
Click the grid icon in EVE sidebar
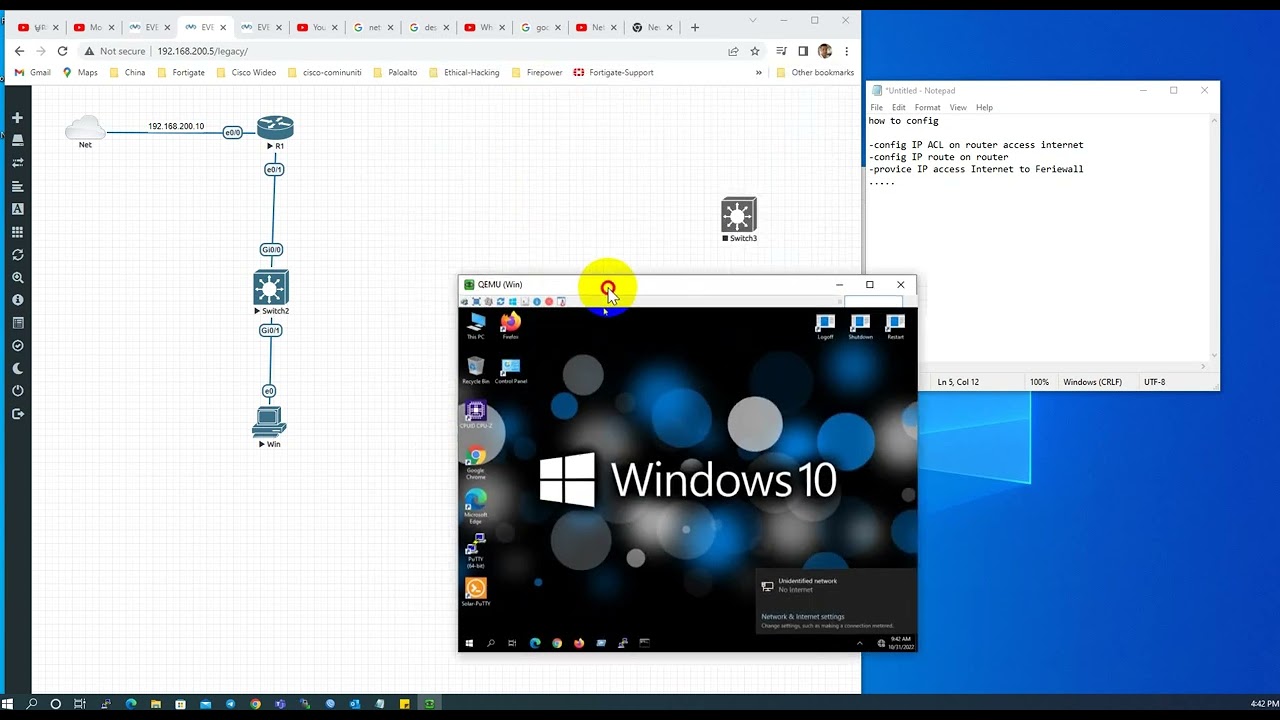point(17,232)
